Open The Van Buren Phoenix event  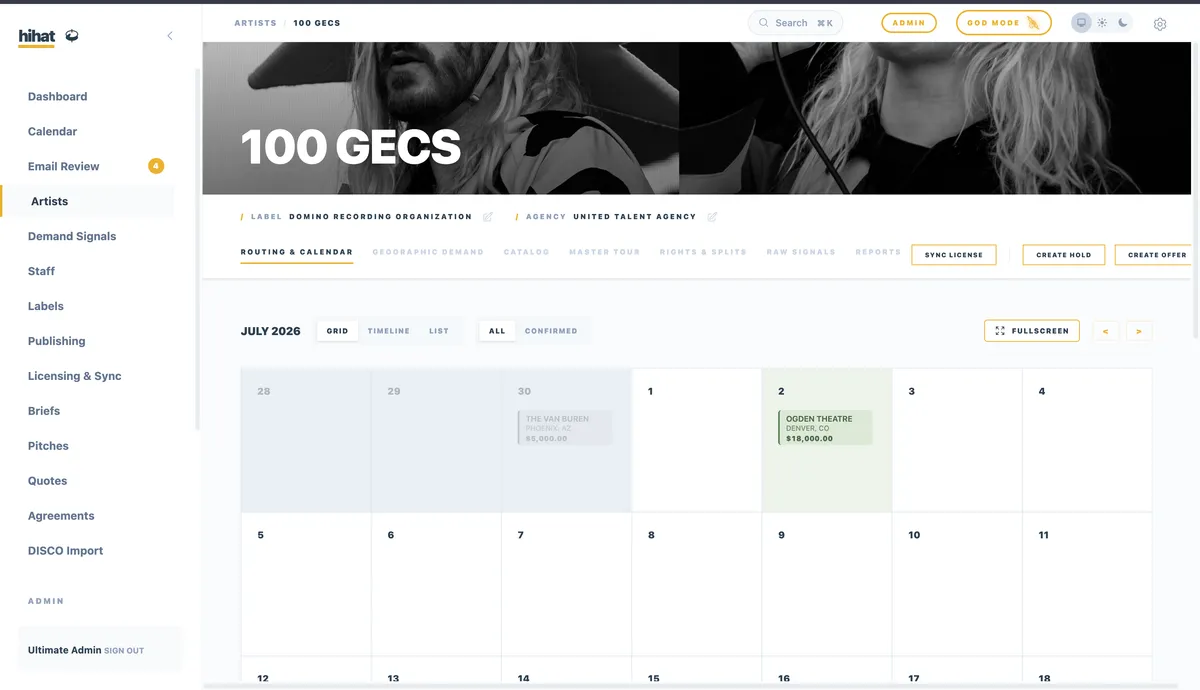point(565,428)
